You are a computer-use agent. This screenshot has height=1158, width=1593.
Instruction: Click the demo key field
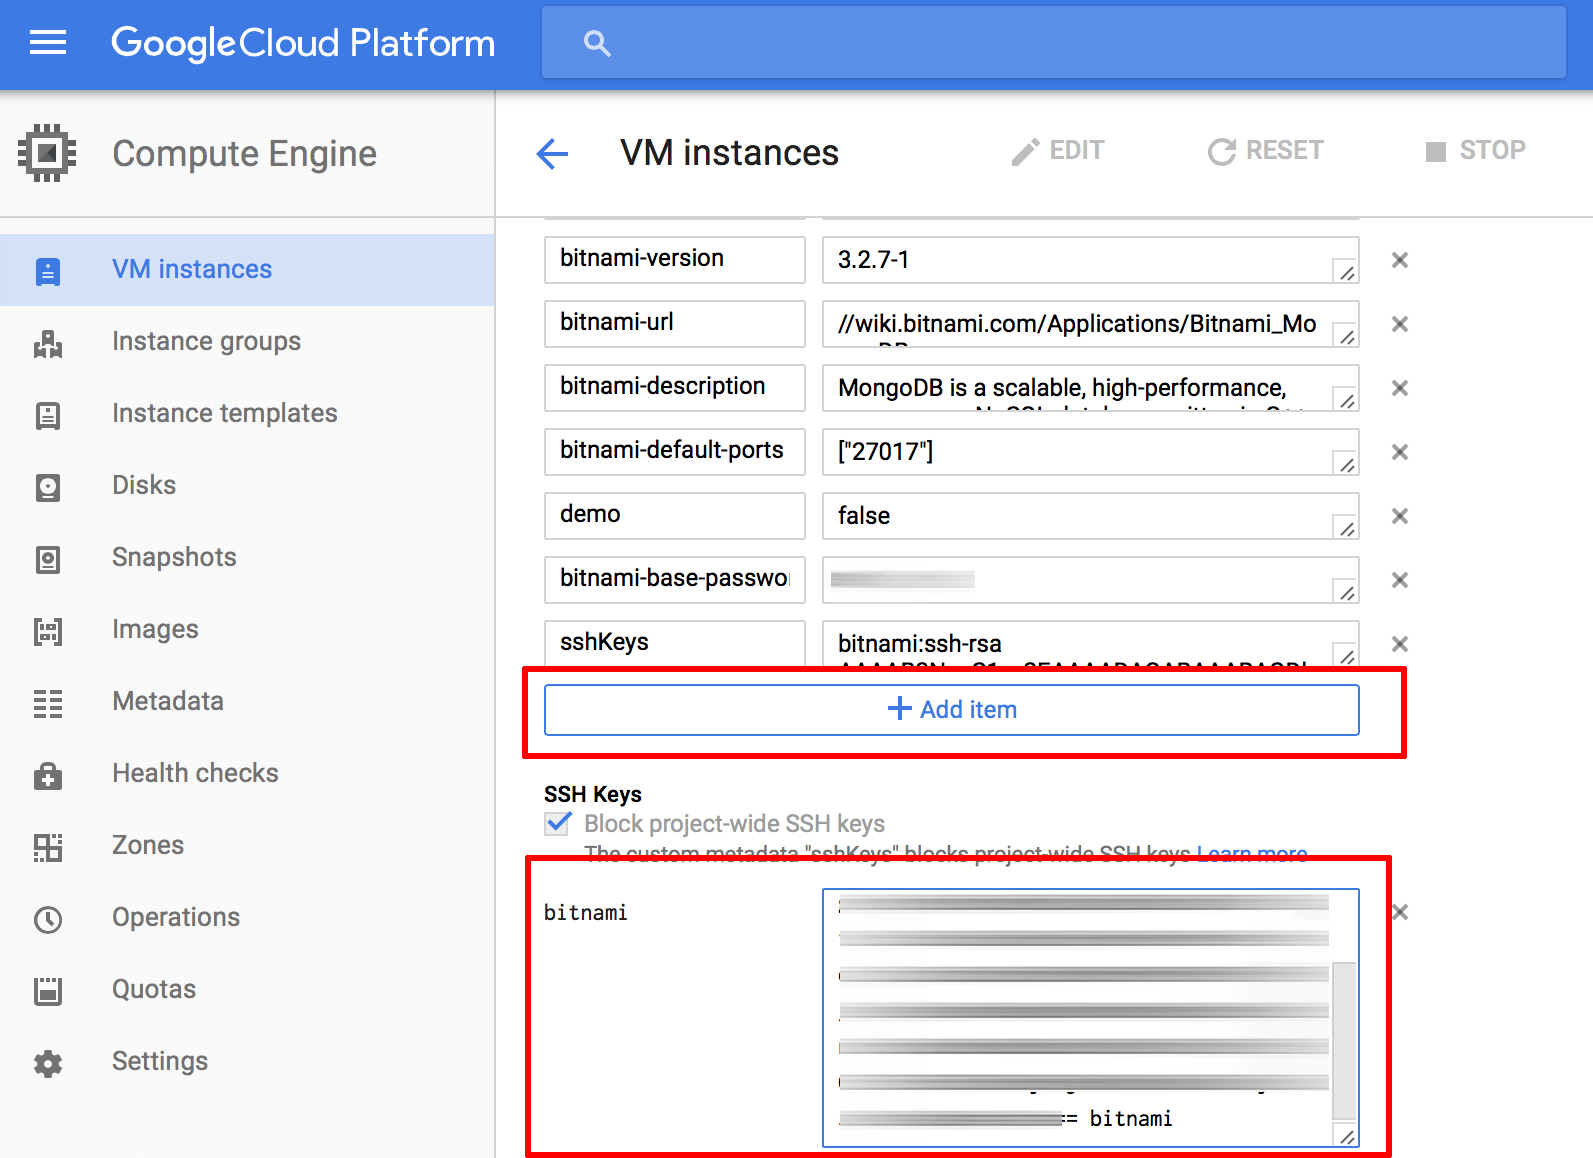click(x=675, y=516)
